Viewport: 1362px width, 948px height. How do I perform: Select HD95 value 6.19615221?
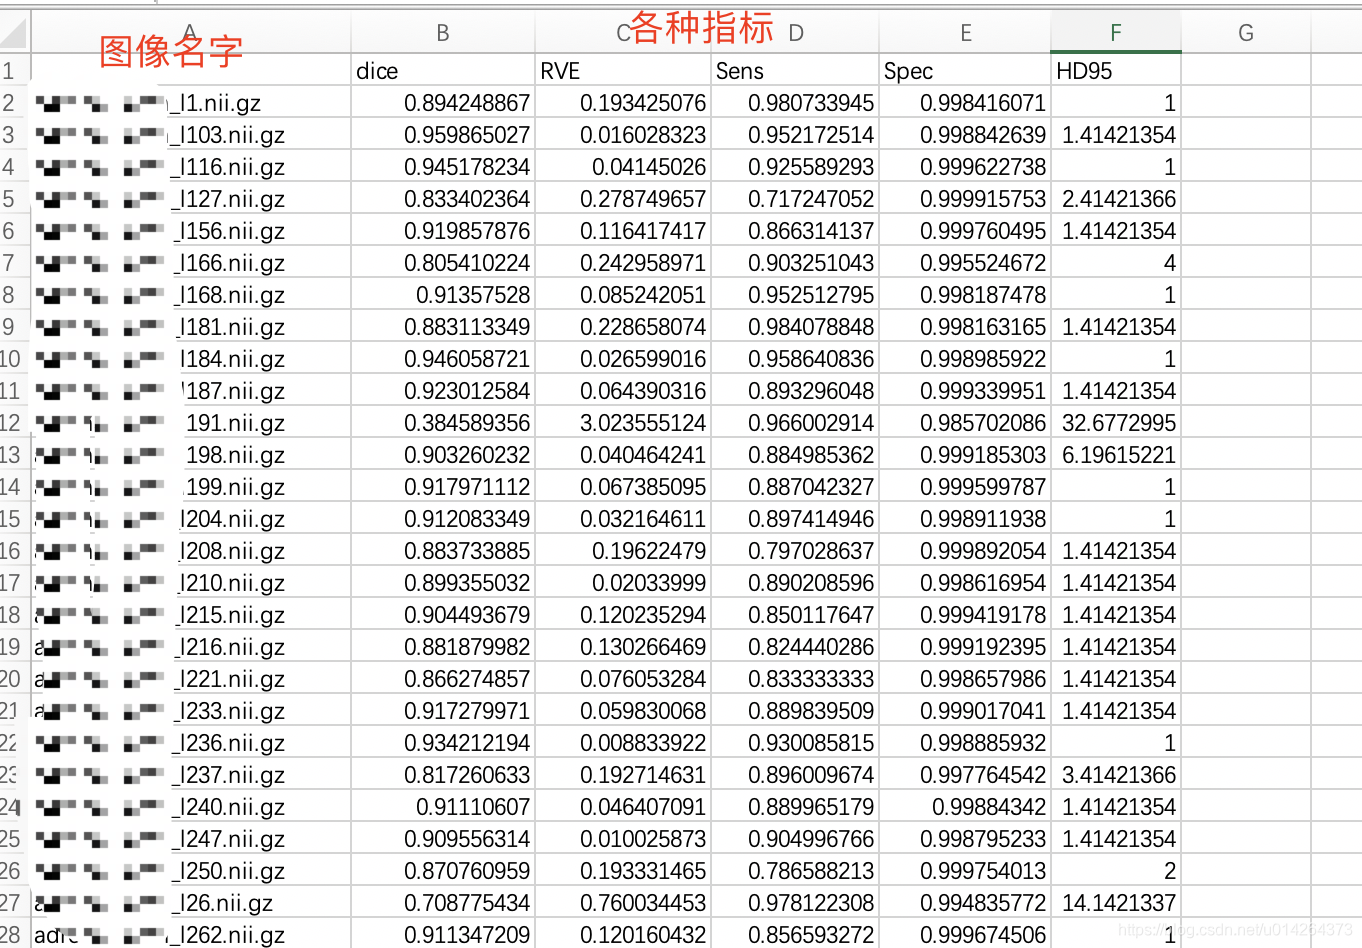[1116, 455]
